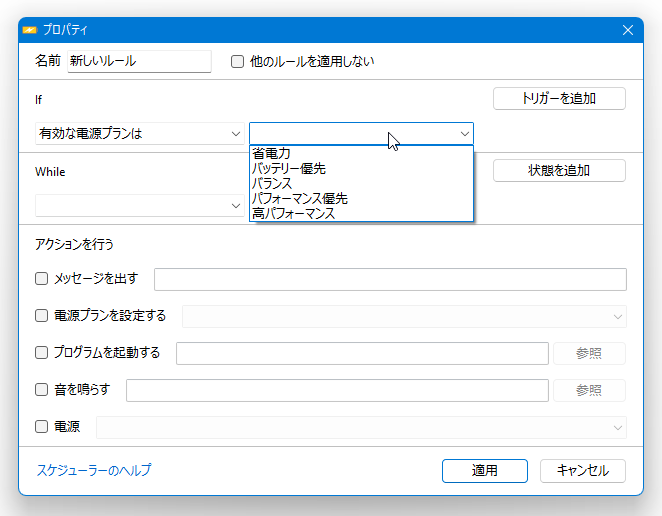
Task: Expand the 有効な電源プランは trigger dropdown
Action: click(140, 134)
